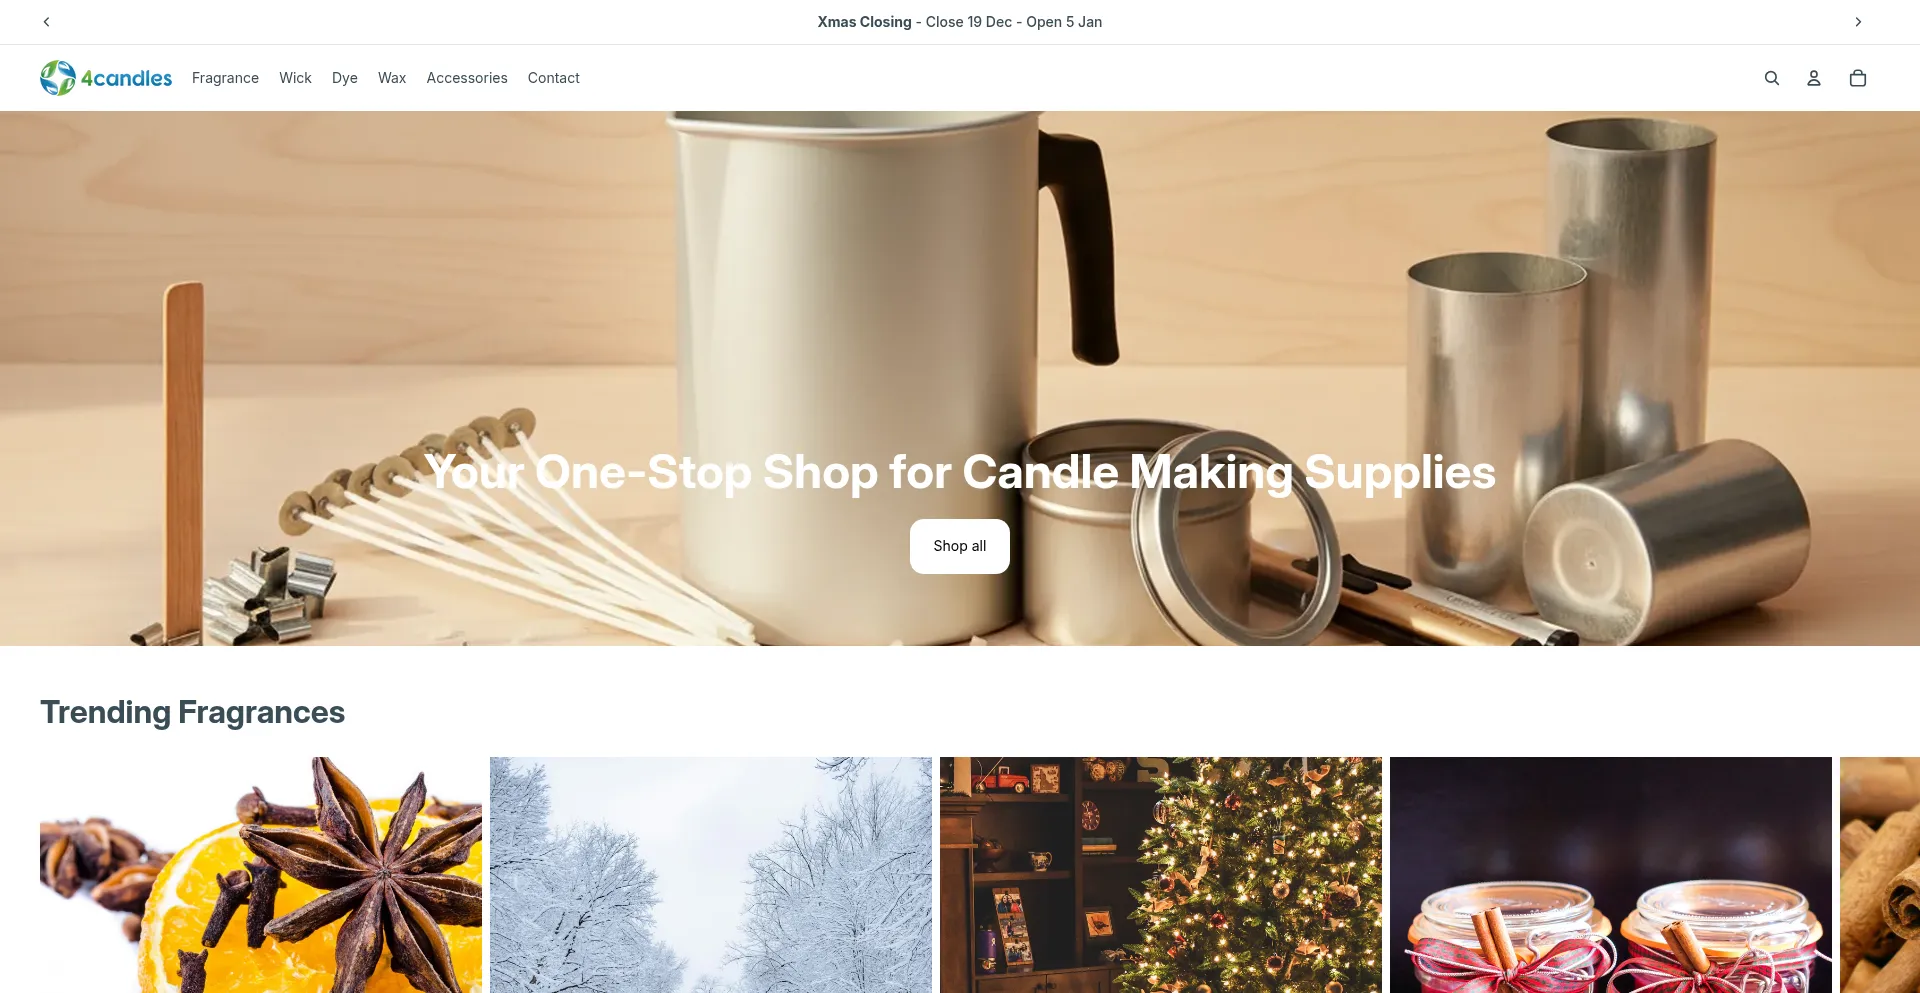
Task: Show next announcement with right arrow
Action: [x=1858, y=22]
